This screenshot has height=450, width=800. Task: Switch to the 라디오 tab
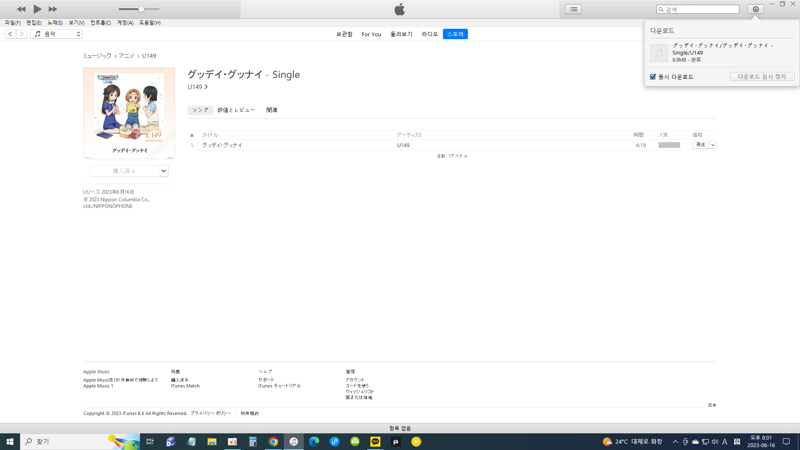[x=430, y=34]
